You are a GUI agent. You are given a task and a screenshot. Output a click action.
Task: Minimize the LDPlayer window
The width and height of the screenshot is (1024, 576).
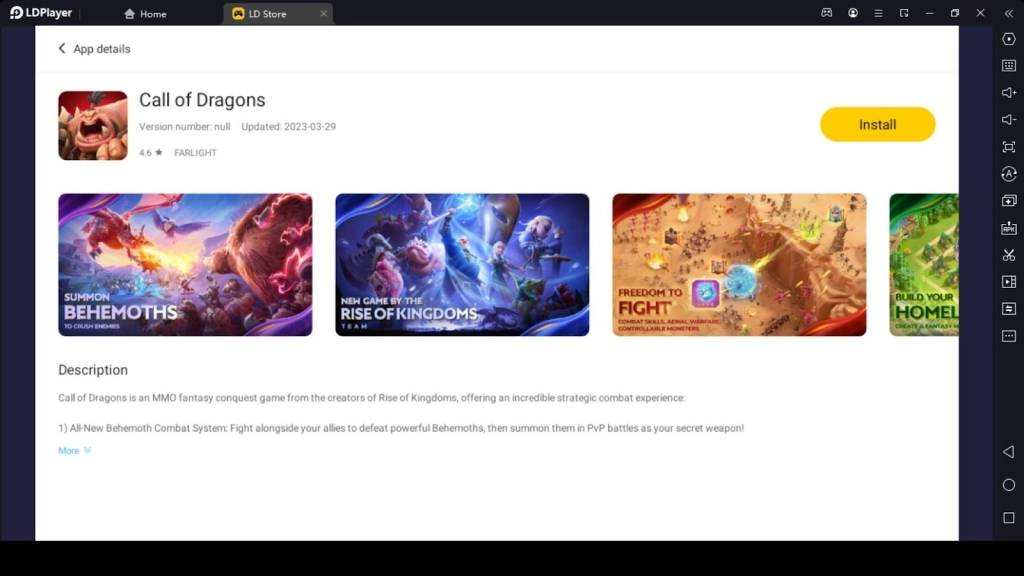[929, 13]
